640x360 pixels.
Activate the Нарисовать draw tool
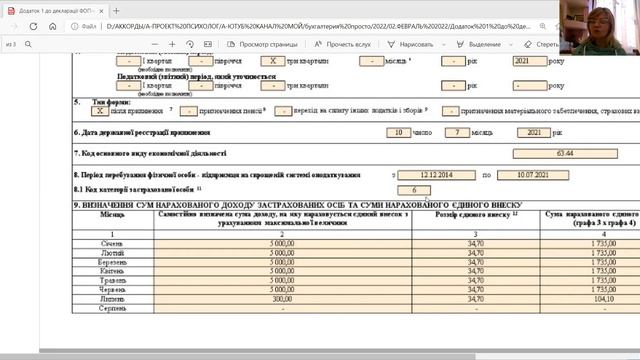(410, 44)
